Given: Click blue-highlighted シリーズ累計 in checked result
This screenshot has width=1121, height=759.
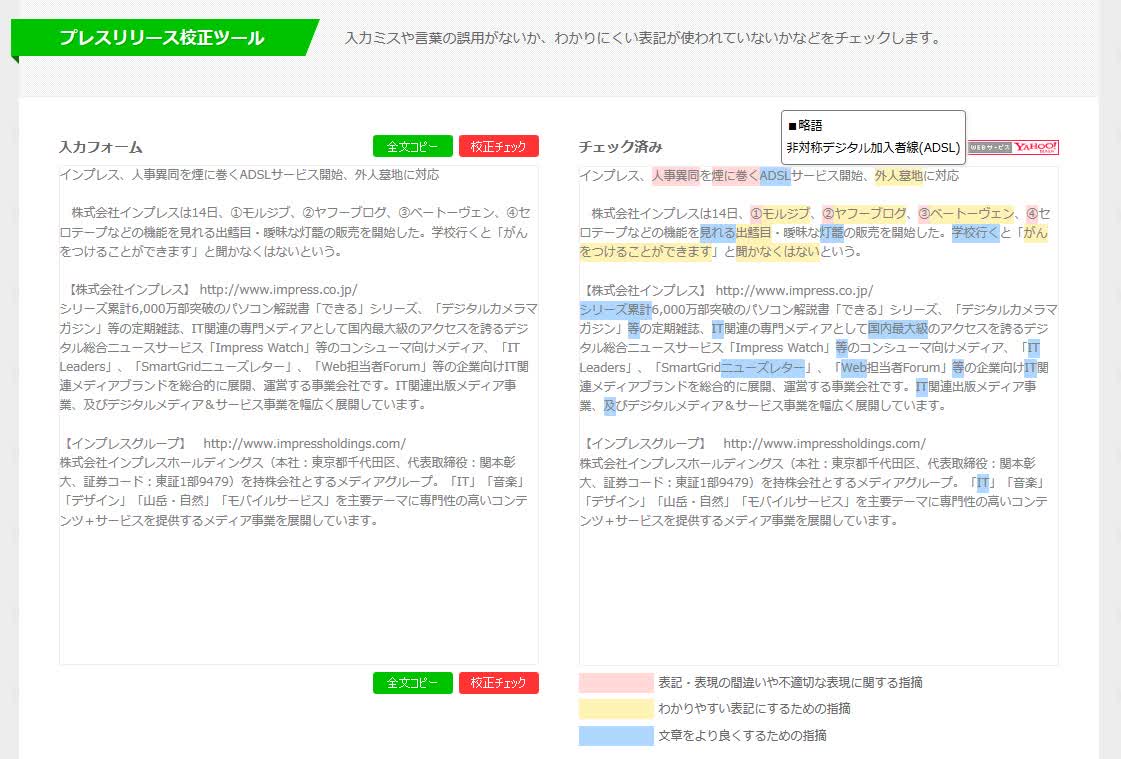Looking at the screenshot, I should (x=615, y=310).
